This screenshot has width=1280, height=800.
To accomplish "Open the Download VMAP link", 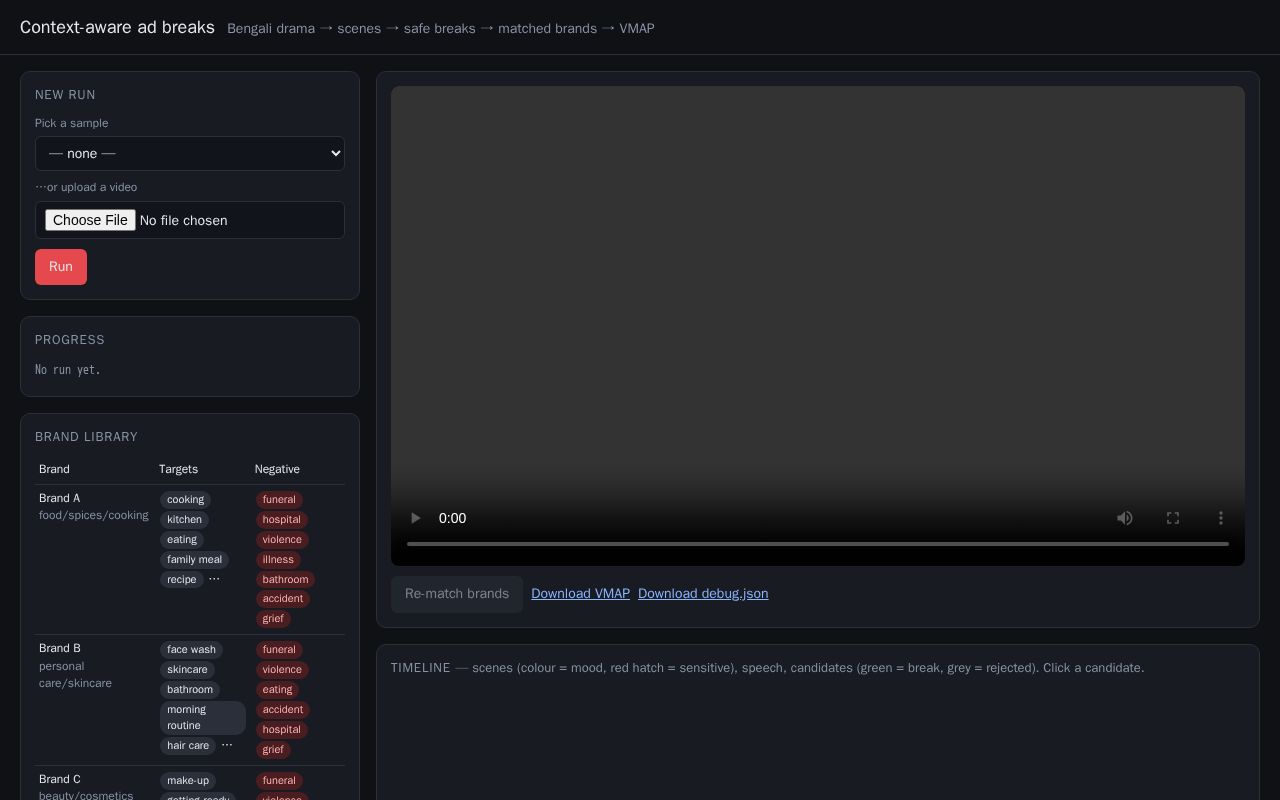I will point(580,594).
